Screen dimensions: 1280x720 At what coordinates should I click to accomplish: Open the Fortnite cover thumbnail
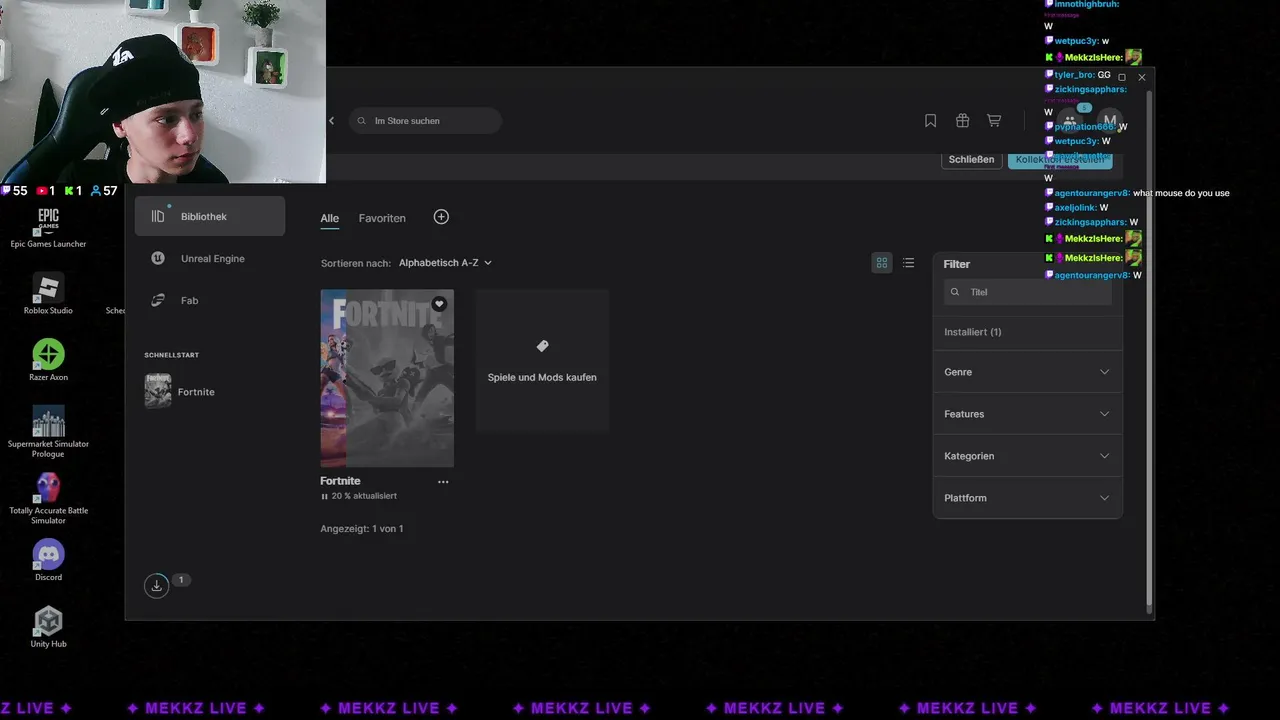point(387,378)
